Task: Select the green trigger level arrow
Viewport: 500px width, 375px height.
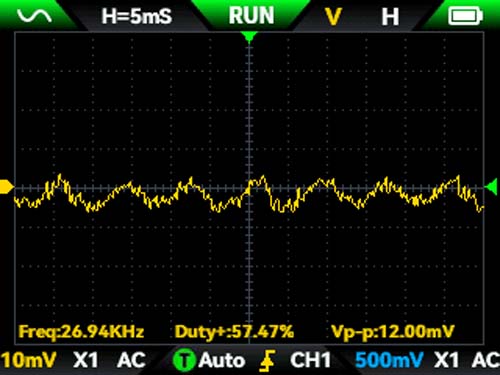Action: click(x=491, y=187)
